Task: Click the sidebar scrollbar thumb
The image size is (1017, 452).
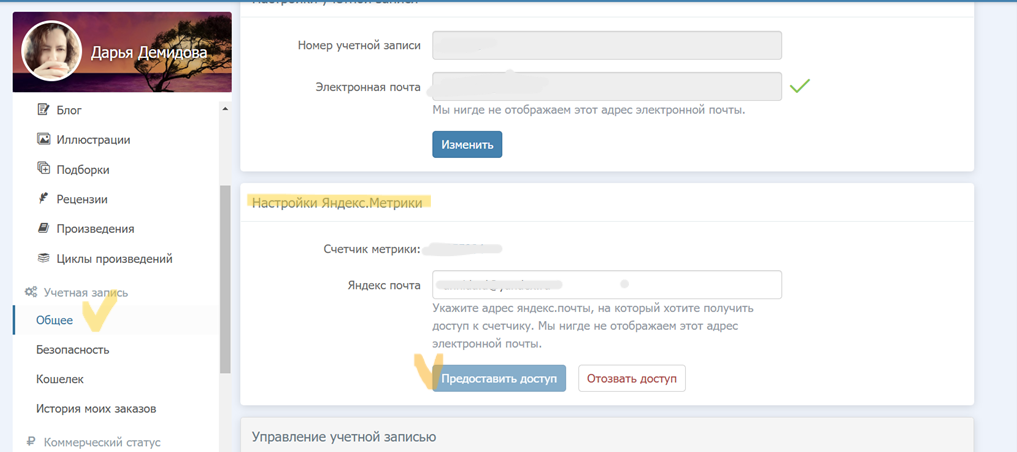Action: click(226, 279)
